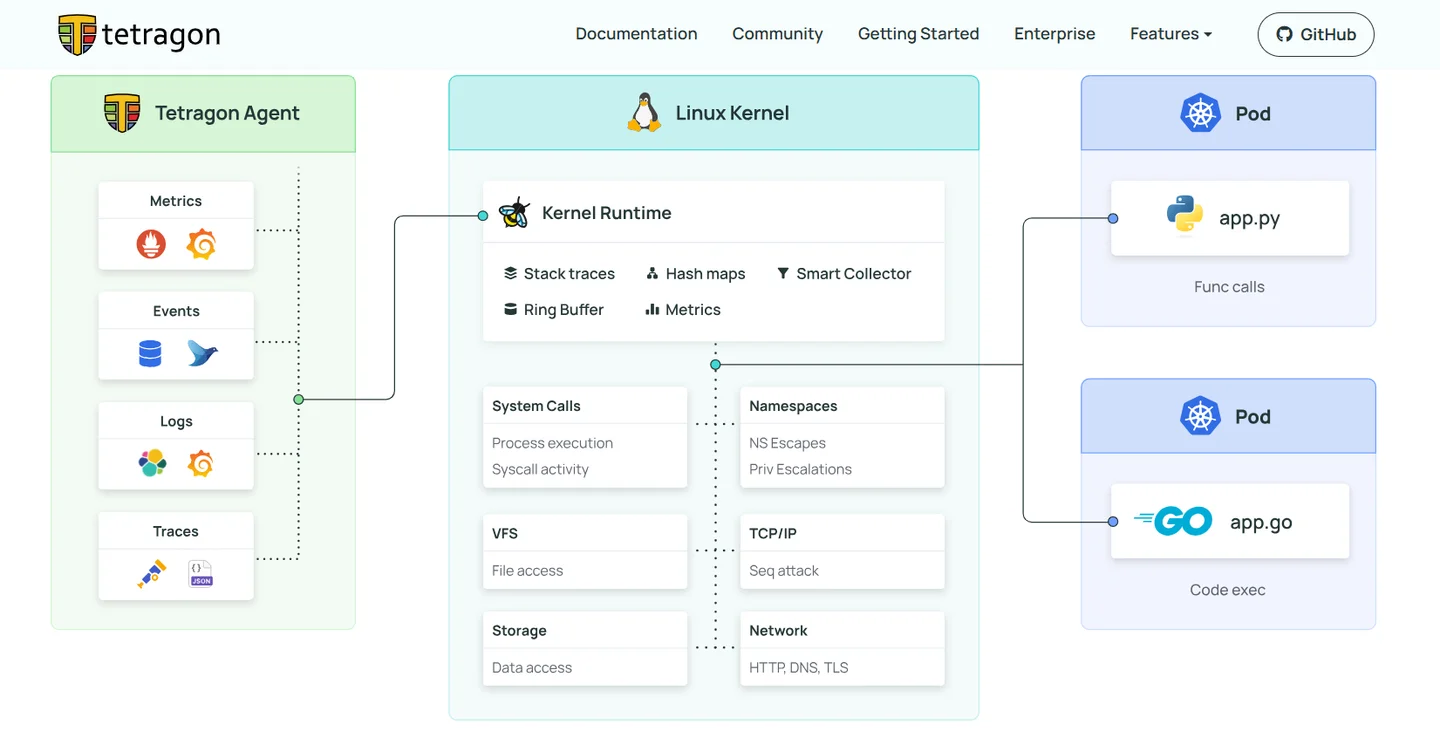Click the app.go label

[x=1261, y=522]
